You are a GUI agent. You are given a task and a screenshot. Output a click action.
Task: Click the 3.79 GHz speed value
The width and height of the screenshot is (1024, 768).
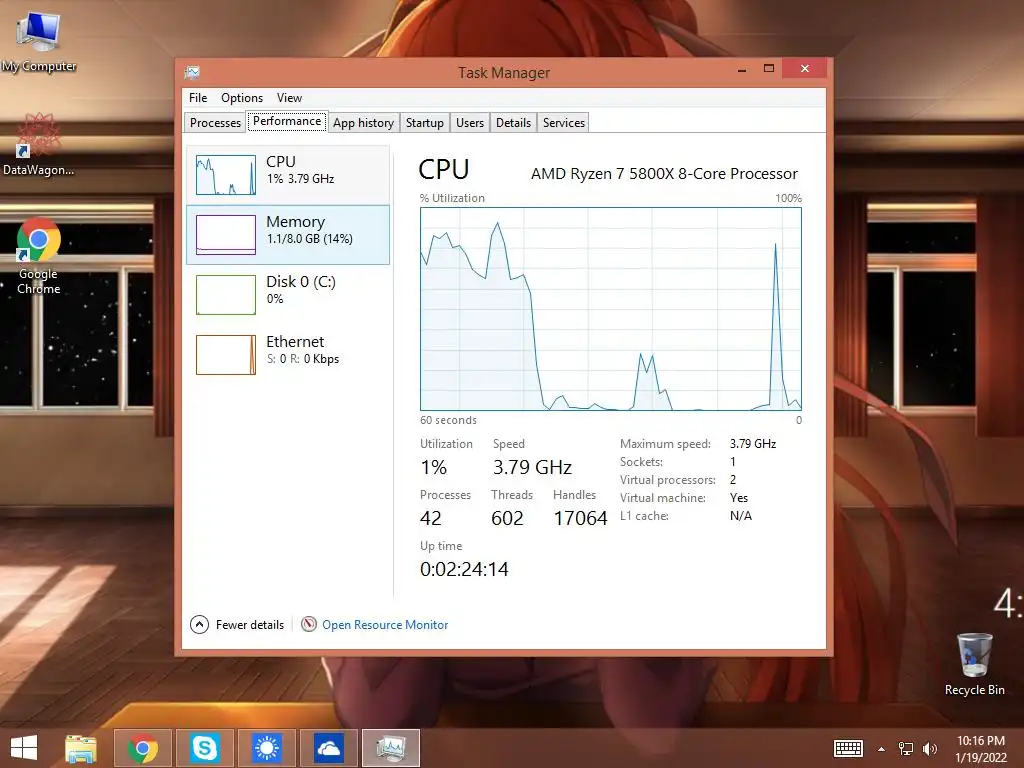[x=532, y=468]
